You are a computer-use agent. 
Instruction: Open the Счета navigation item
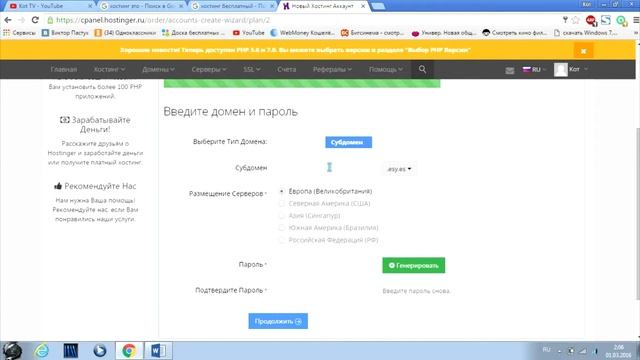[x=287, y=69]
